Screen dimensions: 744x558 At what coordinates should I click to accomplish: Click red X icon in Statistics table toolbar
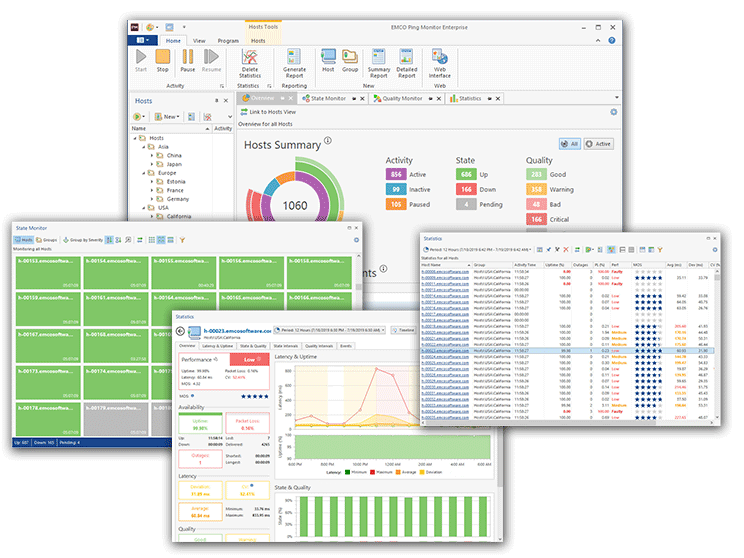click(x=566, y=250)
